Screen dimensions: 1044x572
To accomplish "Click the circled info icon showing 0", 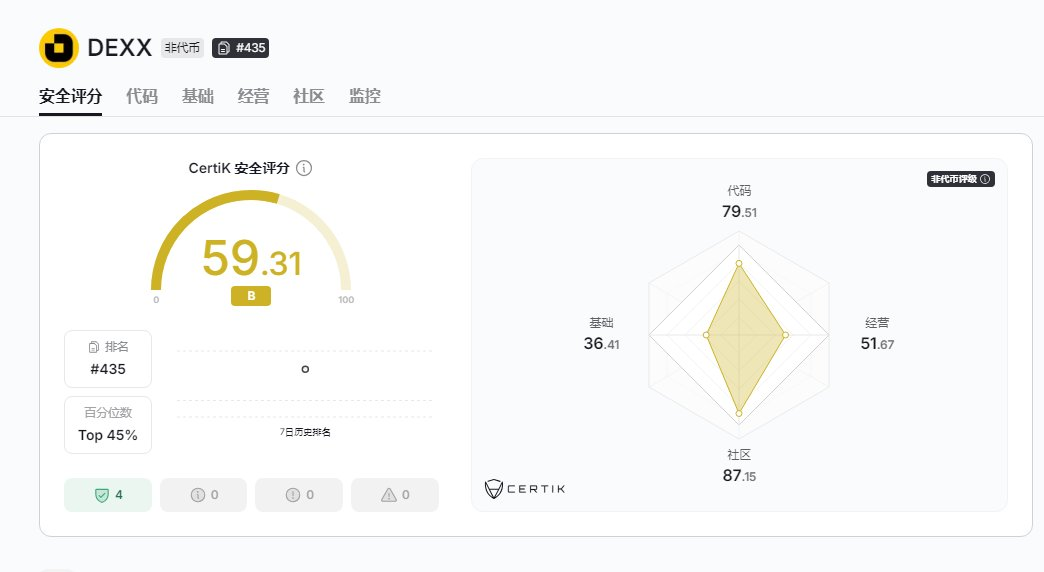I will pyautogui.click(x=198, y=495).
